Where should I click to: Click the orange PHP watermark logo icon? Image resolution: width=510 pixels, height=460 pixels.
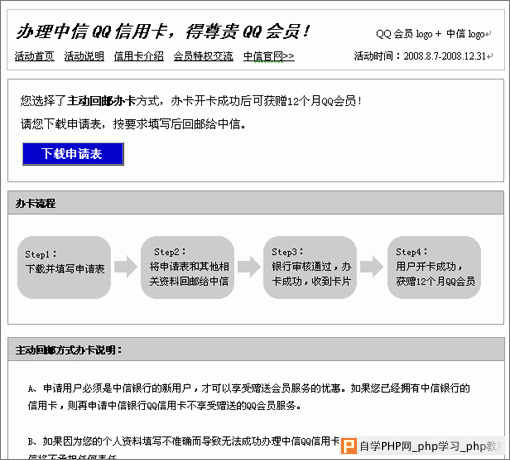coord(349,446)
